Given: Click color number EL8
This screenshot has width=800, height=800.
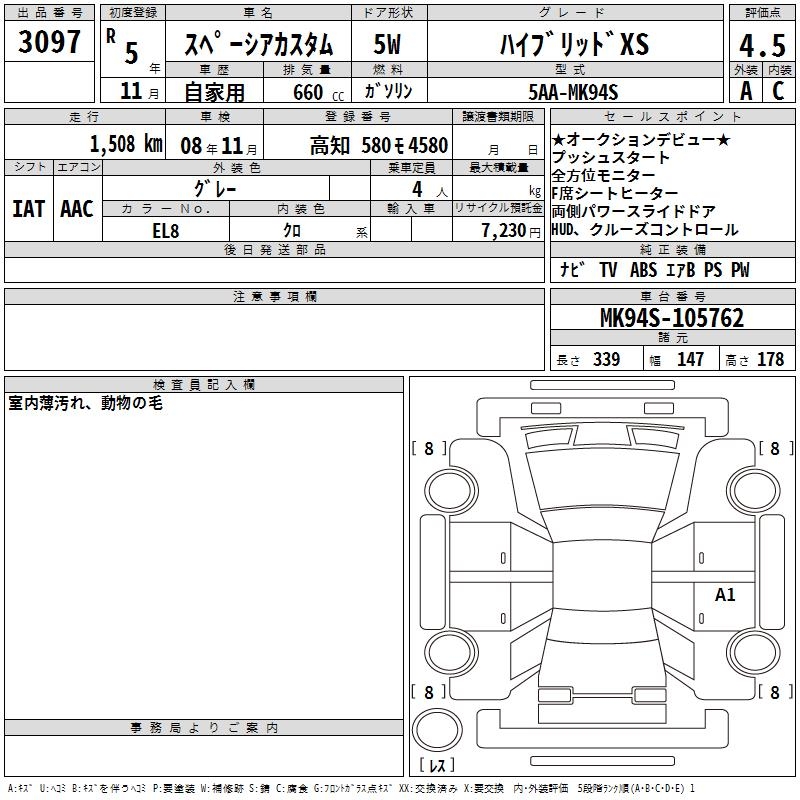Looking at the screenshot, I should point(165,231).
